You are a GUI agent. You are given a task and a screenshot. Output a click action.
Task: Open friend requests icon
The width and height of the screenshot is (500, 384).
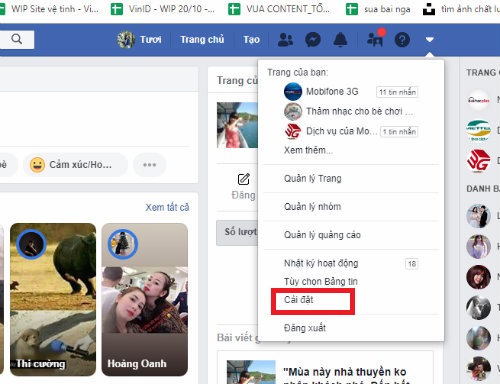(x=285, y=40)
